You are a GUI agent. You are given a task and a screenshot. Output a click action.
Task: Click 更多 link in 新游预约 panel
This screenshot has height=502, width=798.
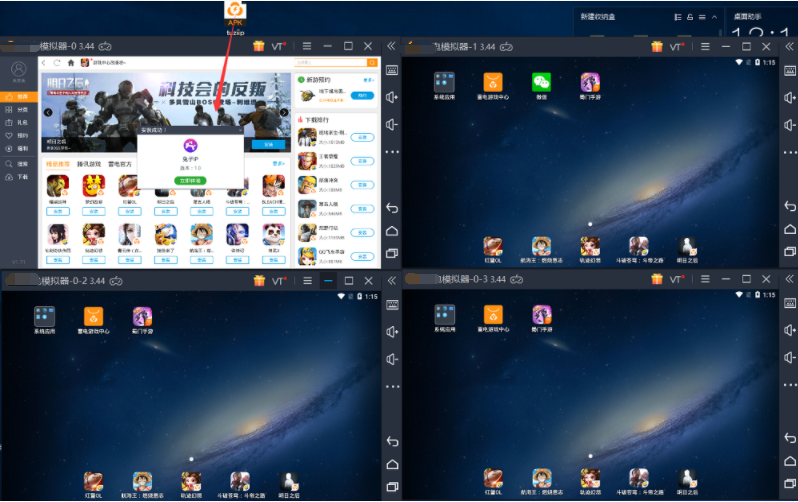point(368,80)
